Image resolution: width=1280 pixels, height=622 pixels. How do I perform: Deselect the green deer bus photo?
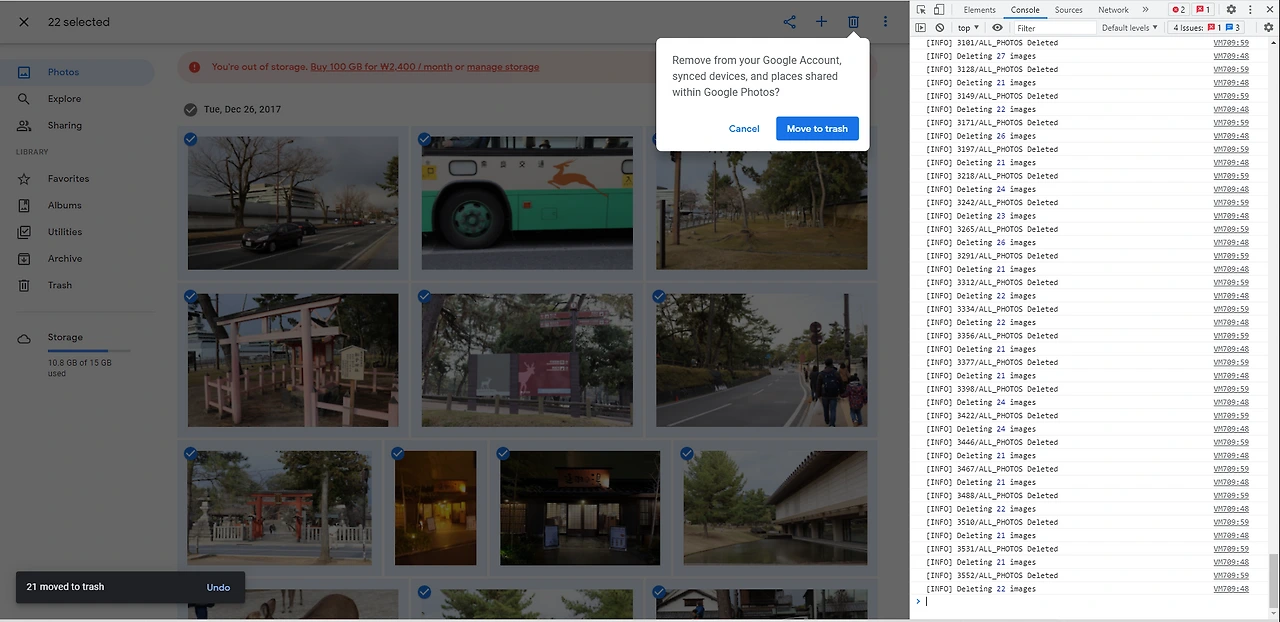point(424,140)
